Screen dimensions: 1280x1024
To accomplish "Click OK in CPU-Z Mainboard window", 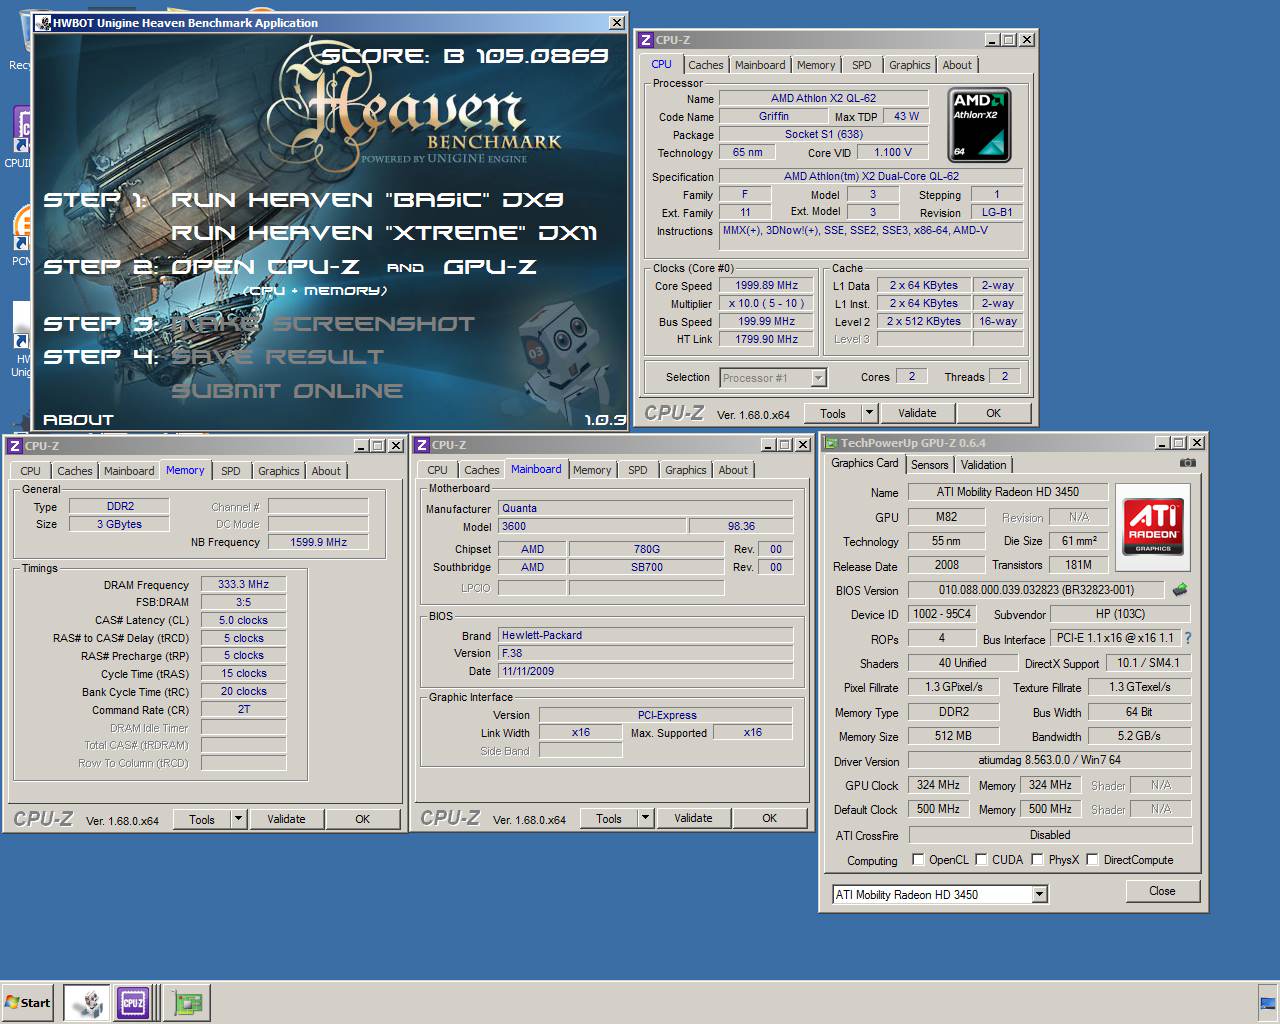I will point(769,818).
